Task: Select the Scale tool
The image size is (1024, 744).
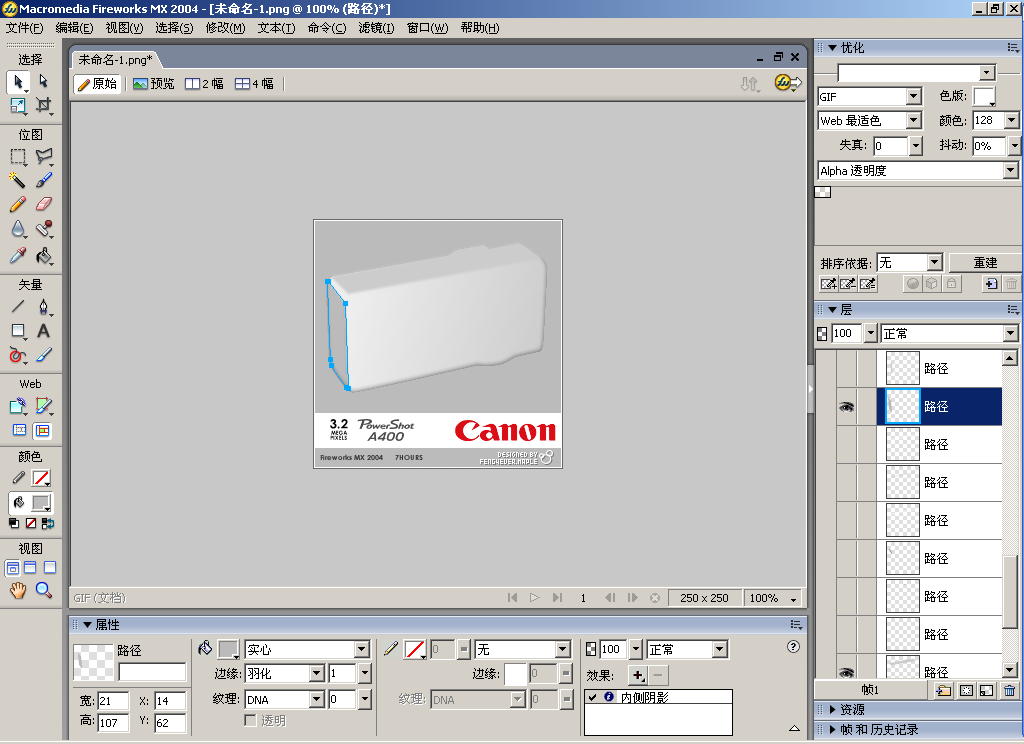Action: point(18,105)
